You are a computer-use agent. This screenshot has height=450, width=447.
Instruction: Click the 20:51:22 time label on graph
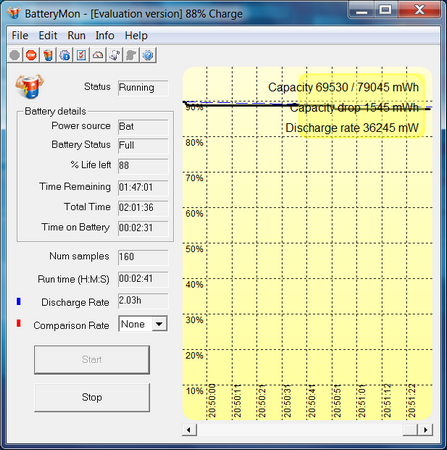412,401
